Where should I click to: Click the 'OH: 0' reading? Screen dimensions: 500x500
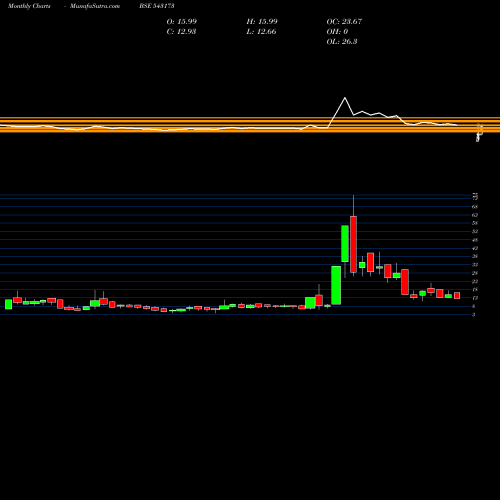(337, 32)
